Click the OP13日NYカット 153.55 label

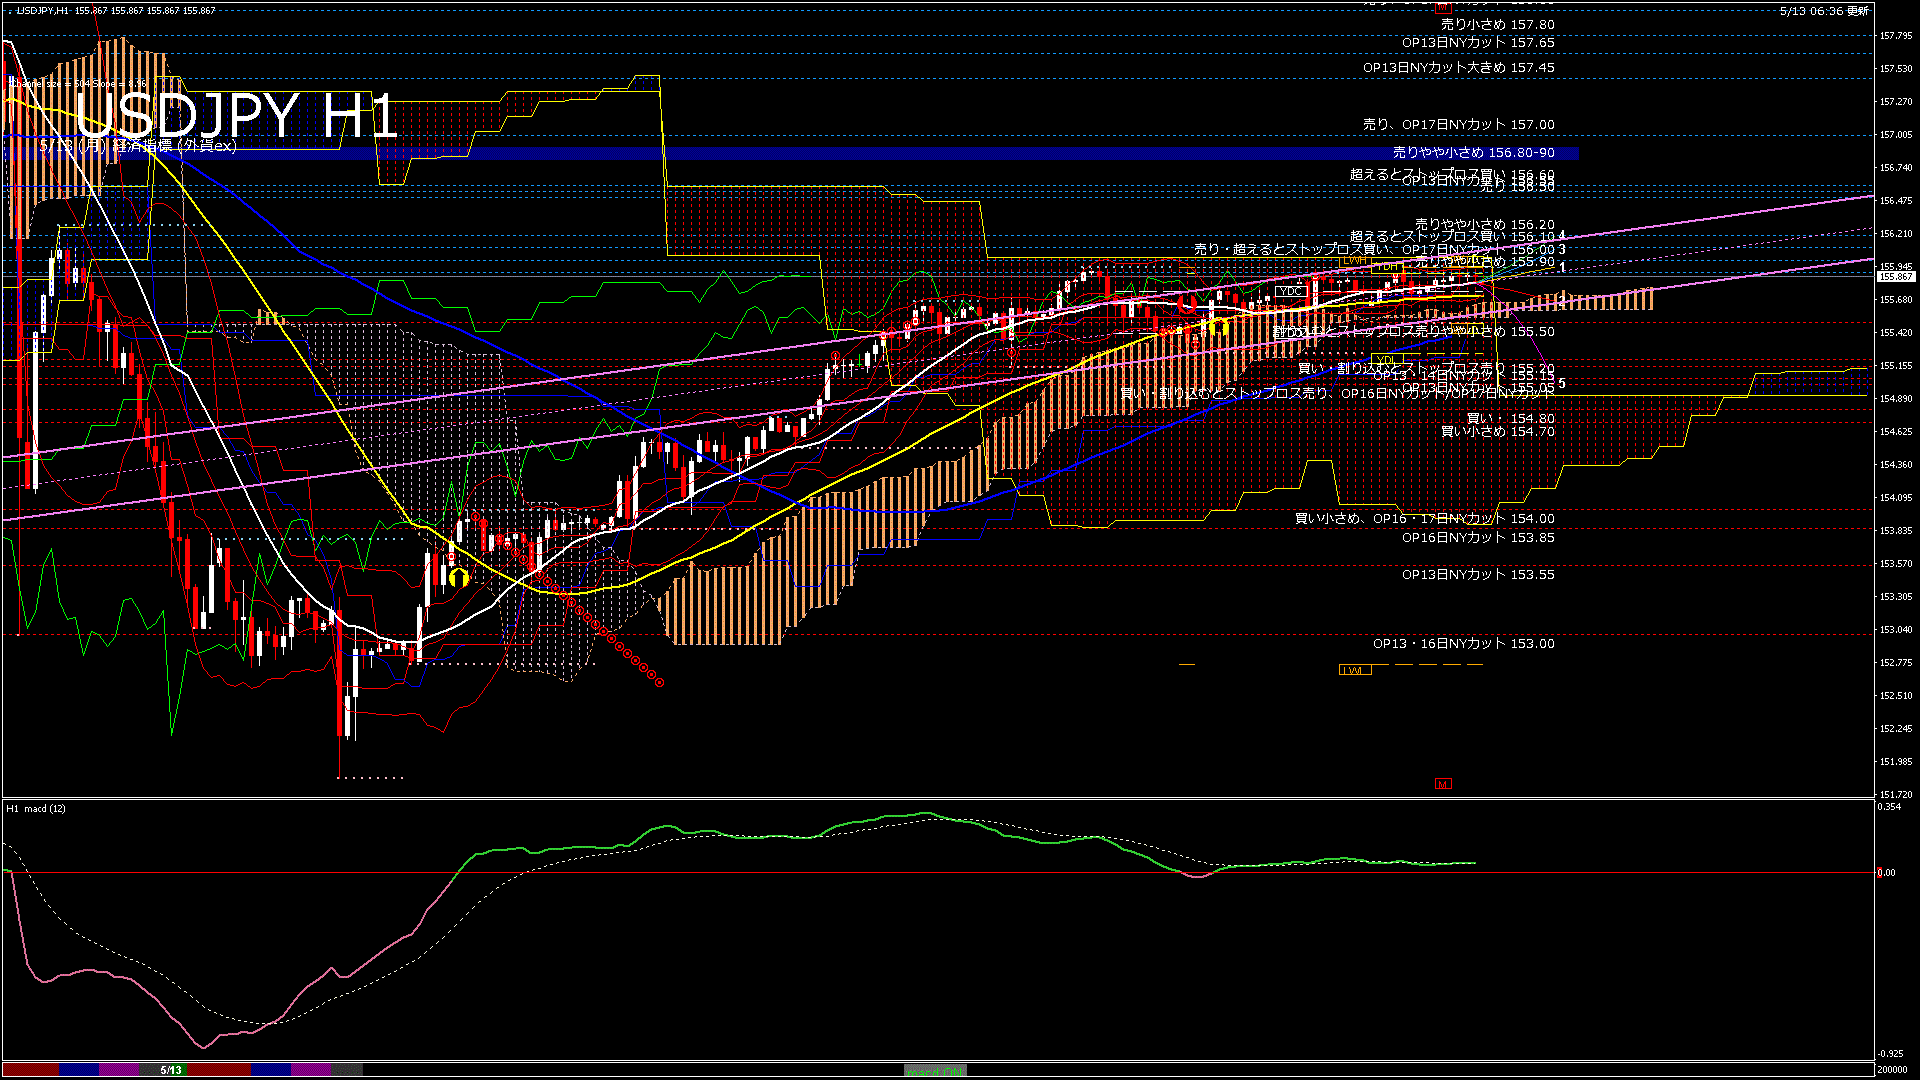point(1477,575)
